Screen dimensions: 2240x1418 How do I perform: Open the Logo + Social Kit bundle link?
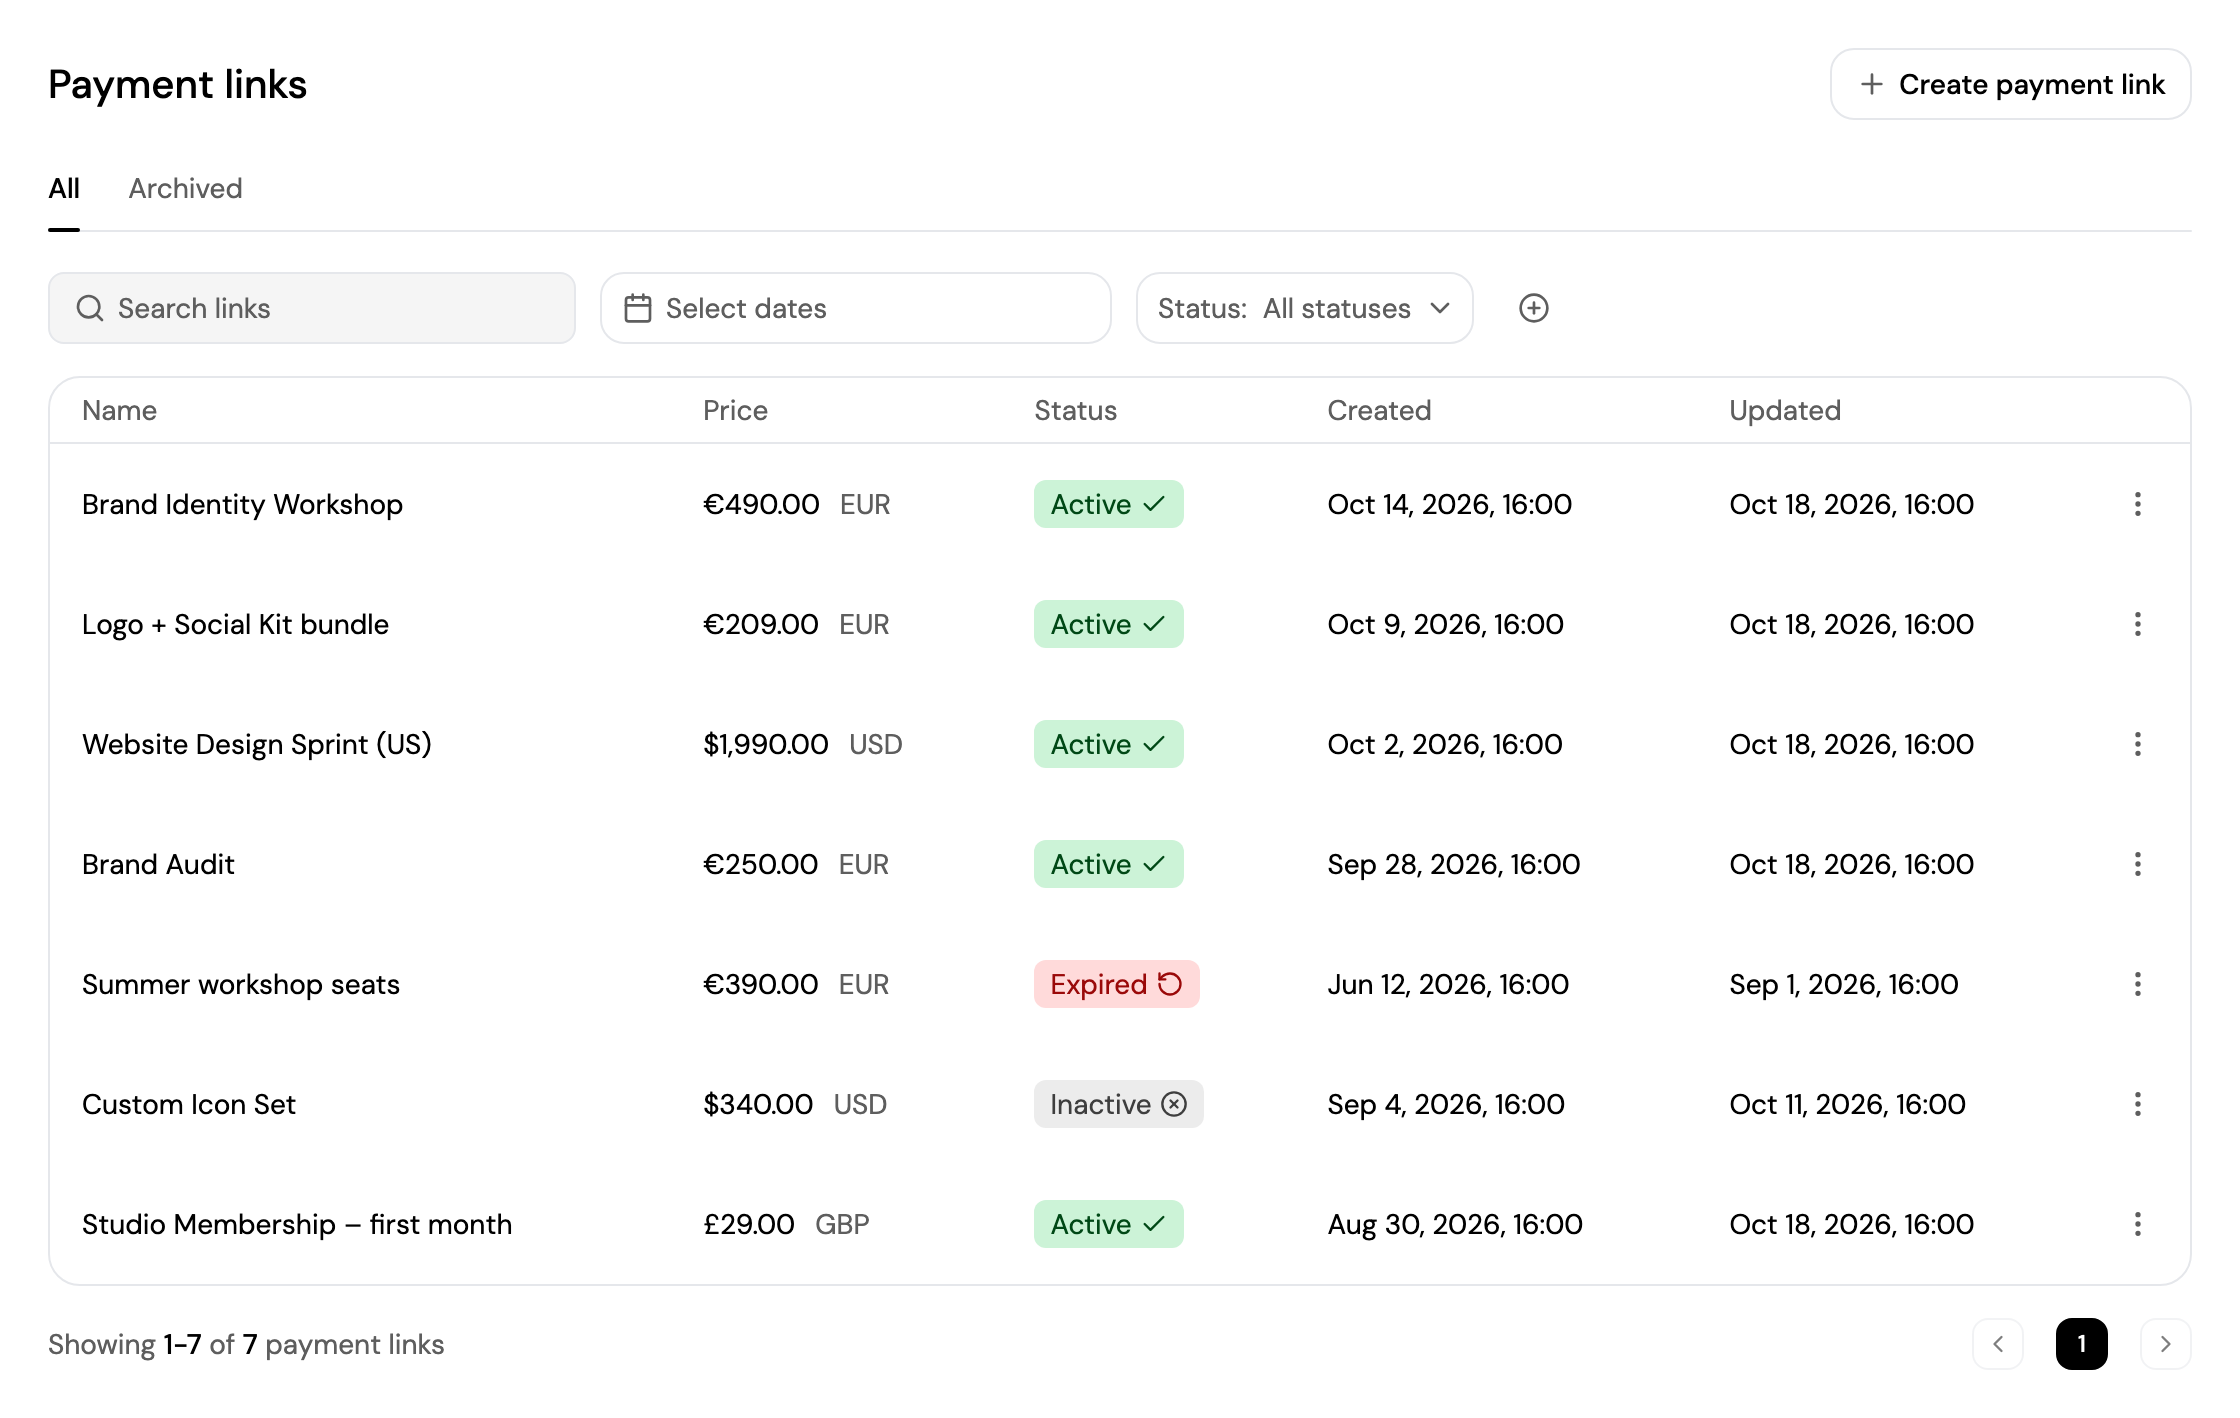tap(235, 624)
